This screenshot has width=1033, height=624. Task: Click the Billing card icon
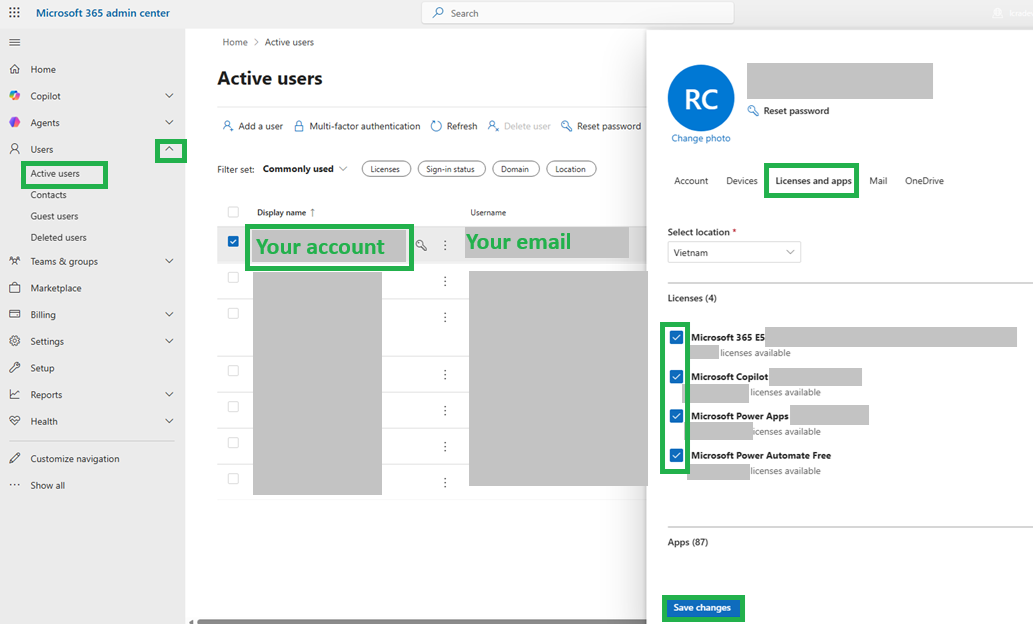[x=14, y=314]
